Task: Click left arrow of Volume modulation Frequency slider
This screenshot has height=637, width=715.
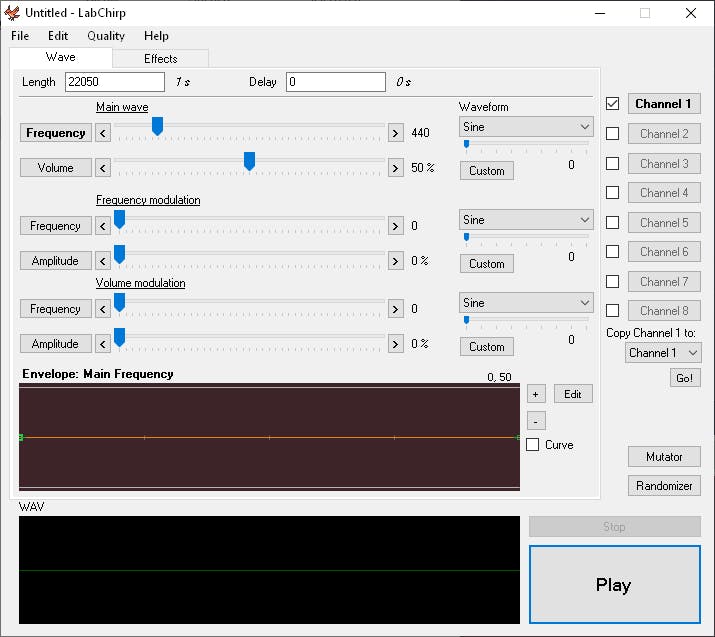Action: [103, 309]
